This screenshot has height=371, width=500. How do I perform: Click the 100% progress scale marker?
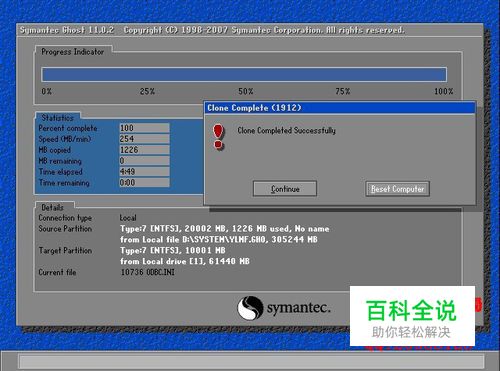tap(444, 91)
